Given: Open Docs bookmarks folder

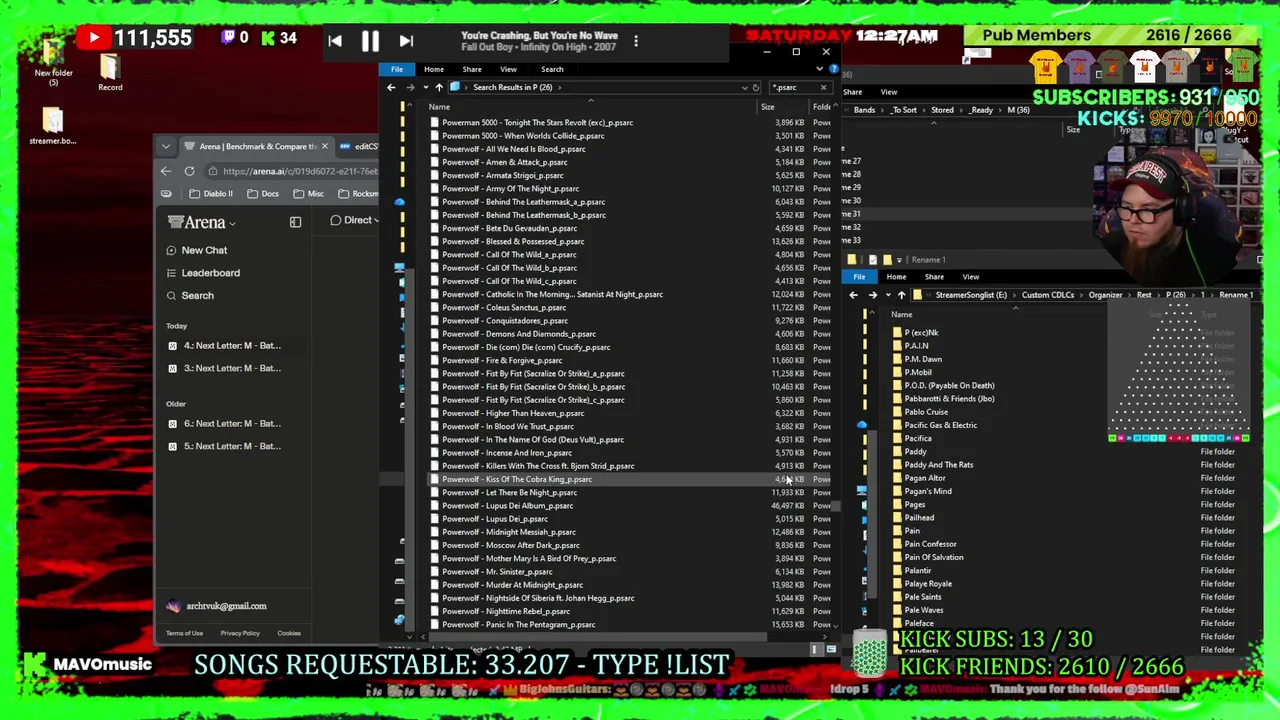Looking at the screenshot, I should tap(263, 194).
